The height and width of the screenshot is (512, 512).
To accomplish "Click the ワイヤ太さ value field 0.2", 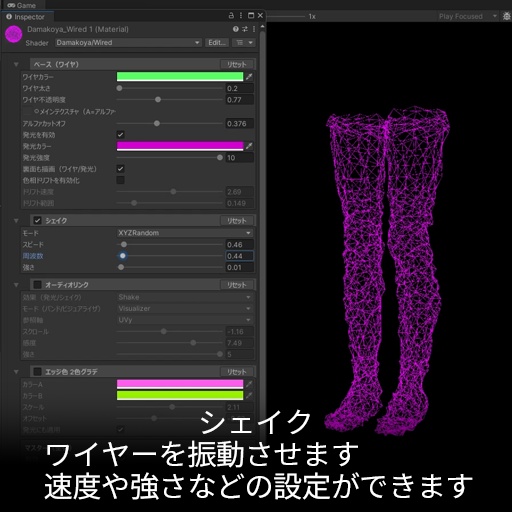I will coord(239,88).
